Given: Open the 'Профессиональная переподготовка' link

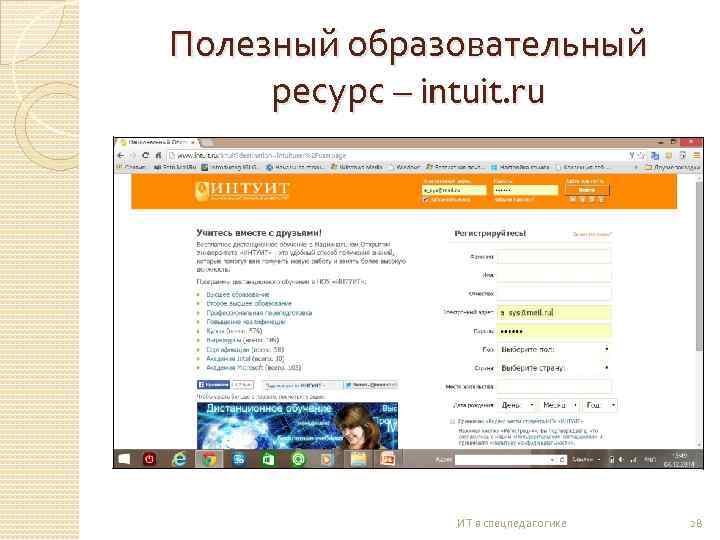Looking at the screenshot, I should 259,313.
